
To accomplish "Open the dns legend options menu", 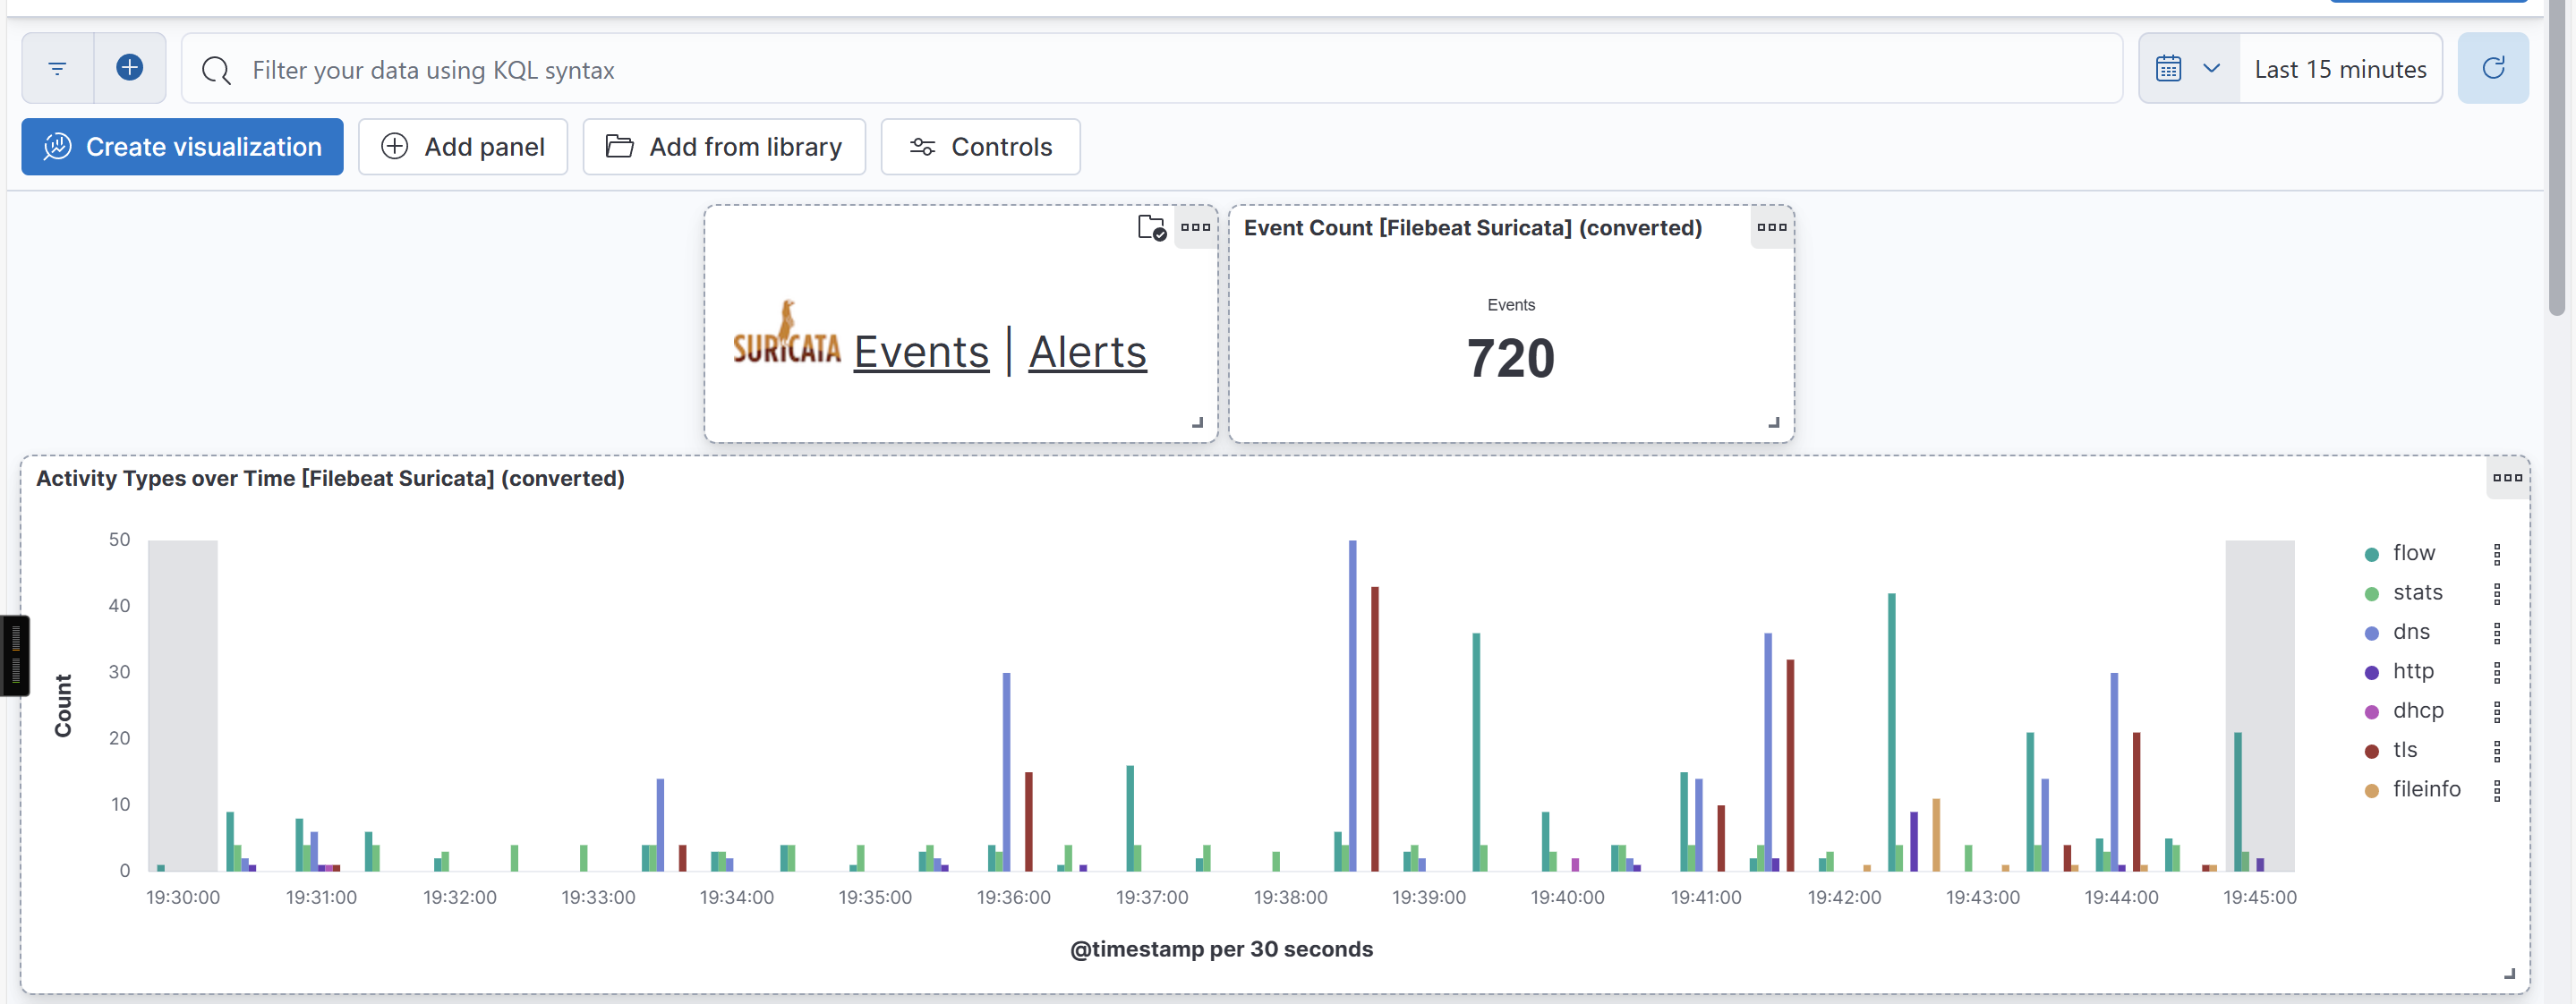I will pos(2497,633).
